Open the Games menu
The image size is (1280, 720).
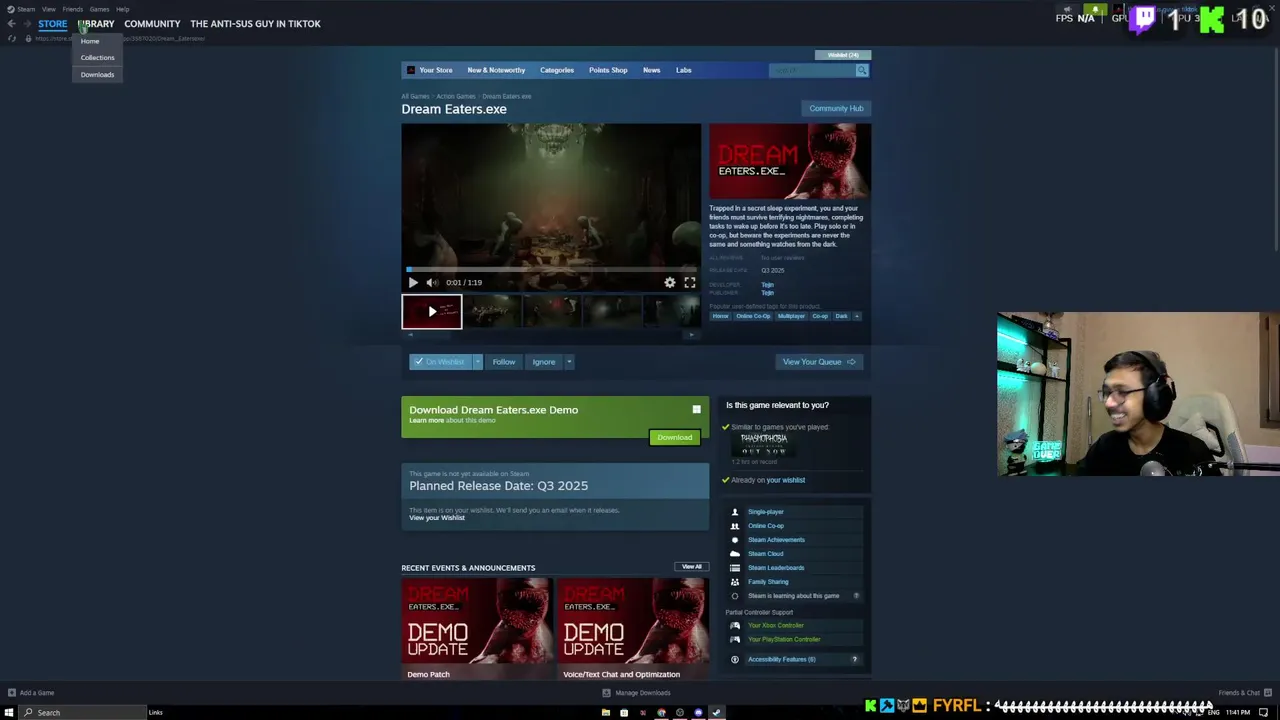click(x=99, y=9)
